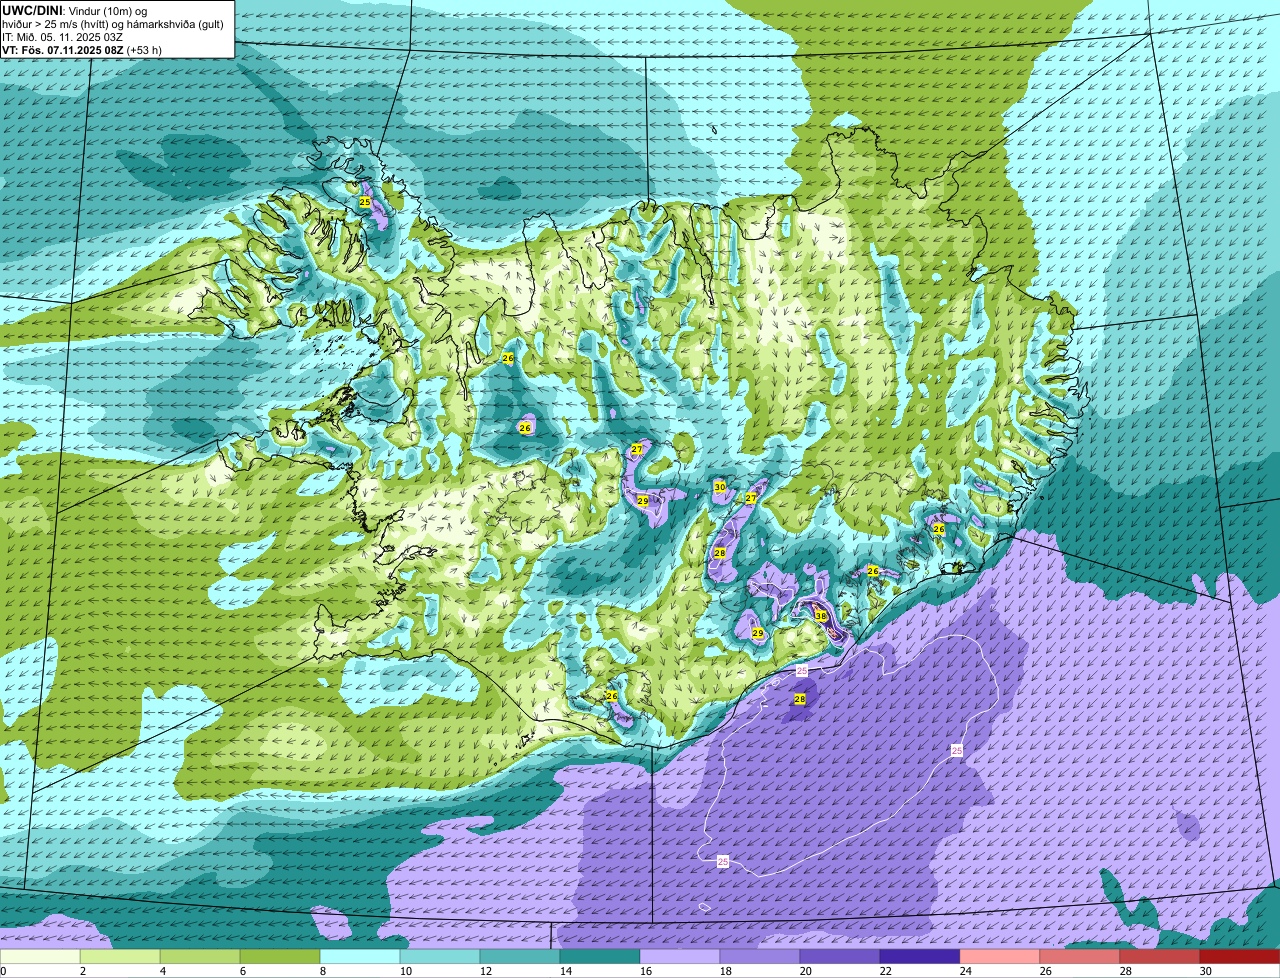The width and height of the screenshot is (1280, 978).
Task: Click the pale cream 0–2 m/s legend swatch
Action: point(40,957)
